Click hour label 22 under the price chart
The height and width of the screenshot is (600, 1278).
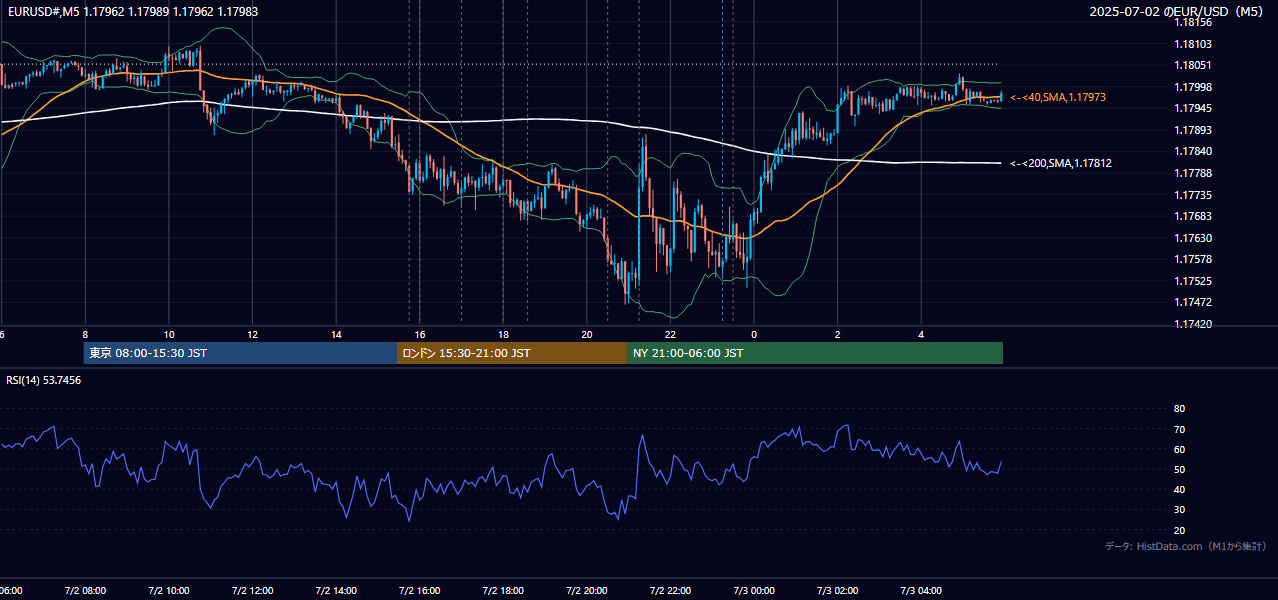point(671,335)
